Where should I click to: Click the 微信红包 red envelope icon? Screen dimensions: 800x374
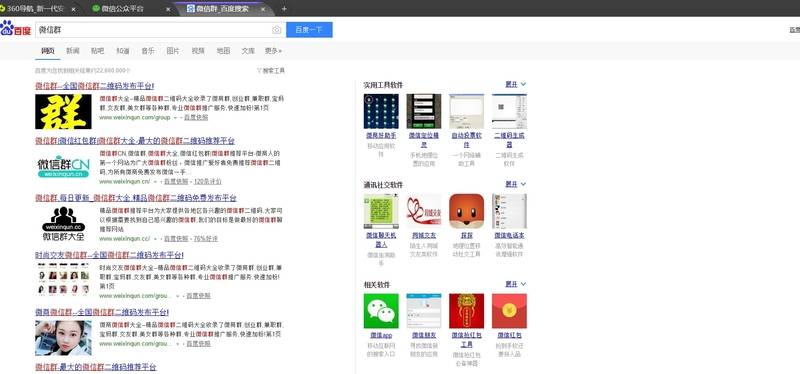509,311
